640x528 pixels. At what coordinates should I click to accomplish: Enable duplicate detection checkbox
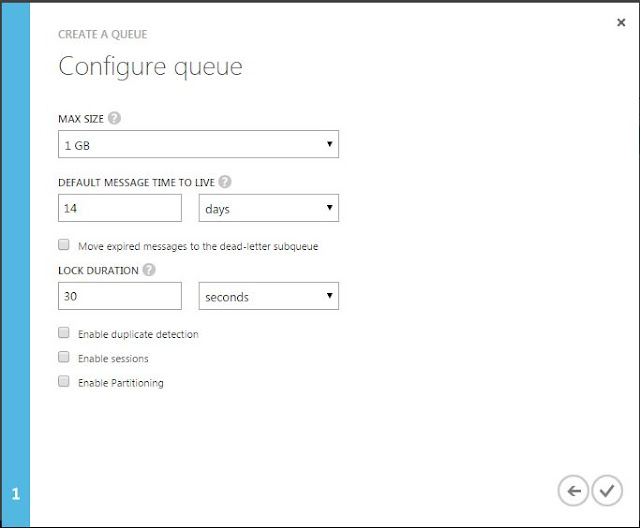pos(64,333)
